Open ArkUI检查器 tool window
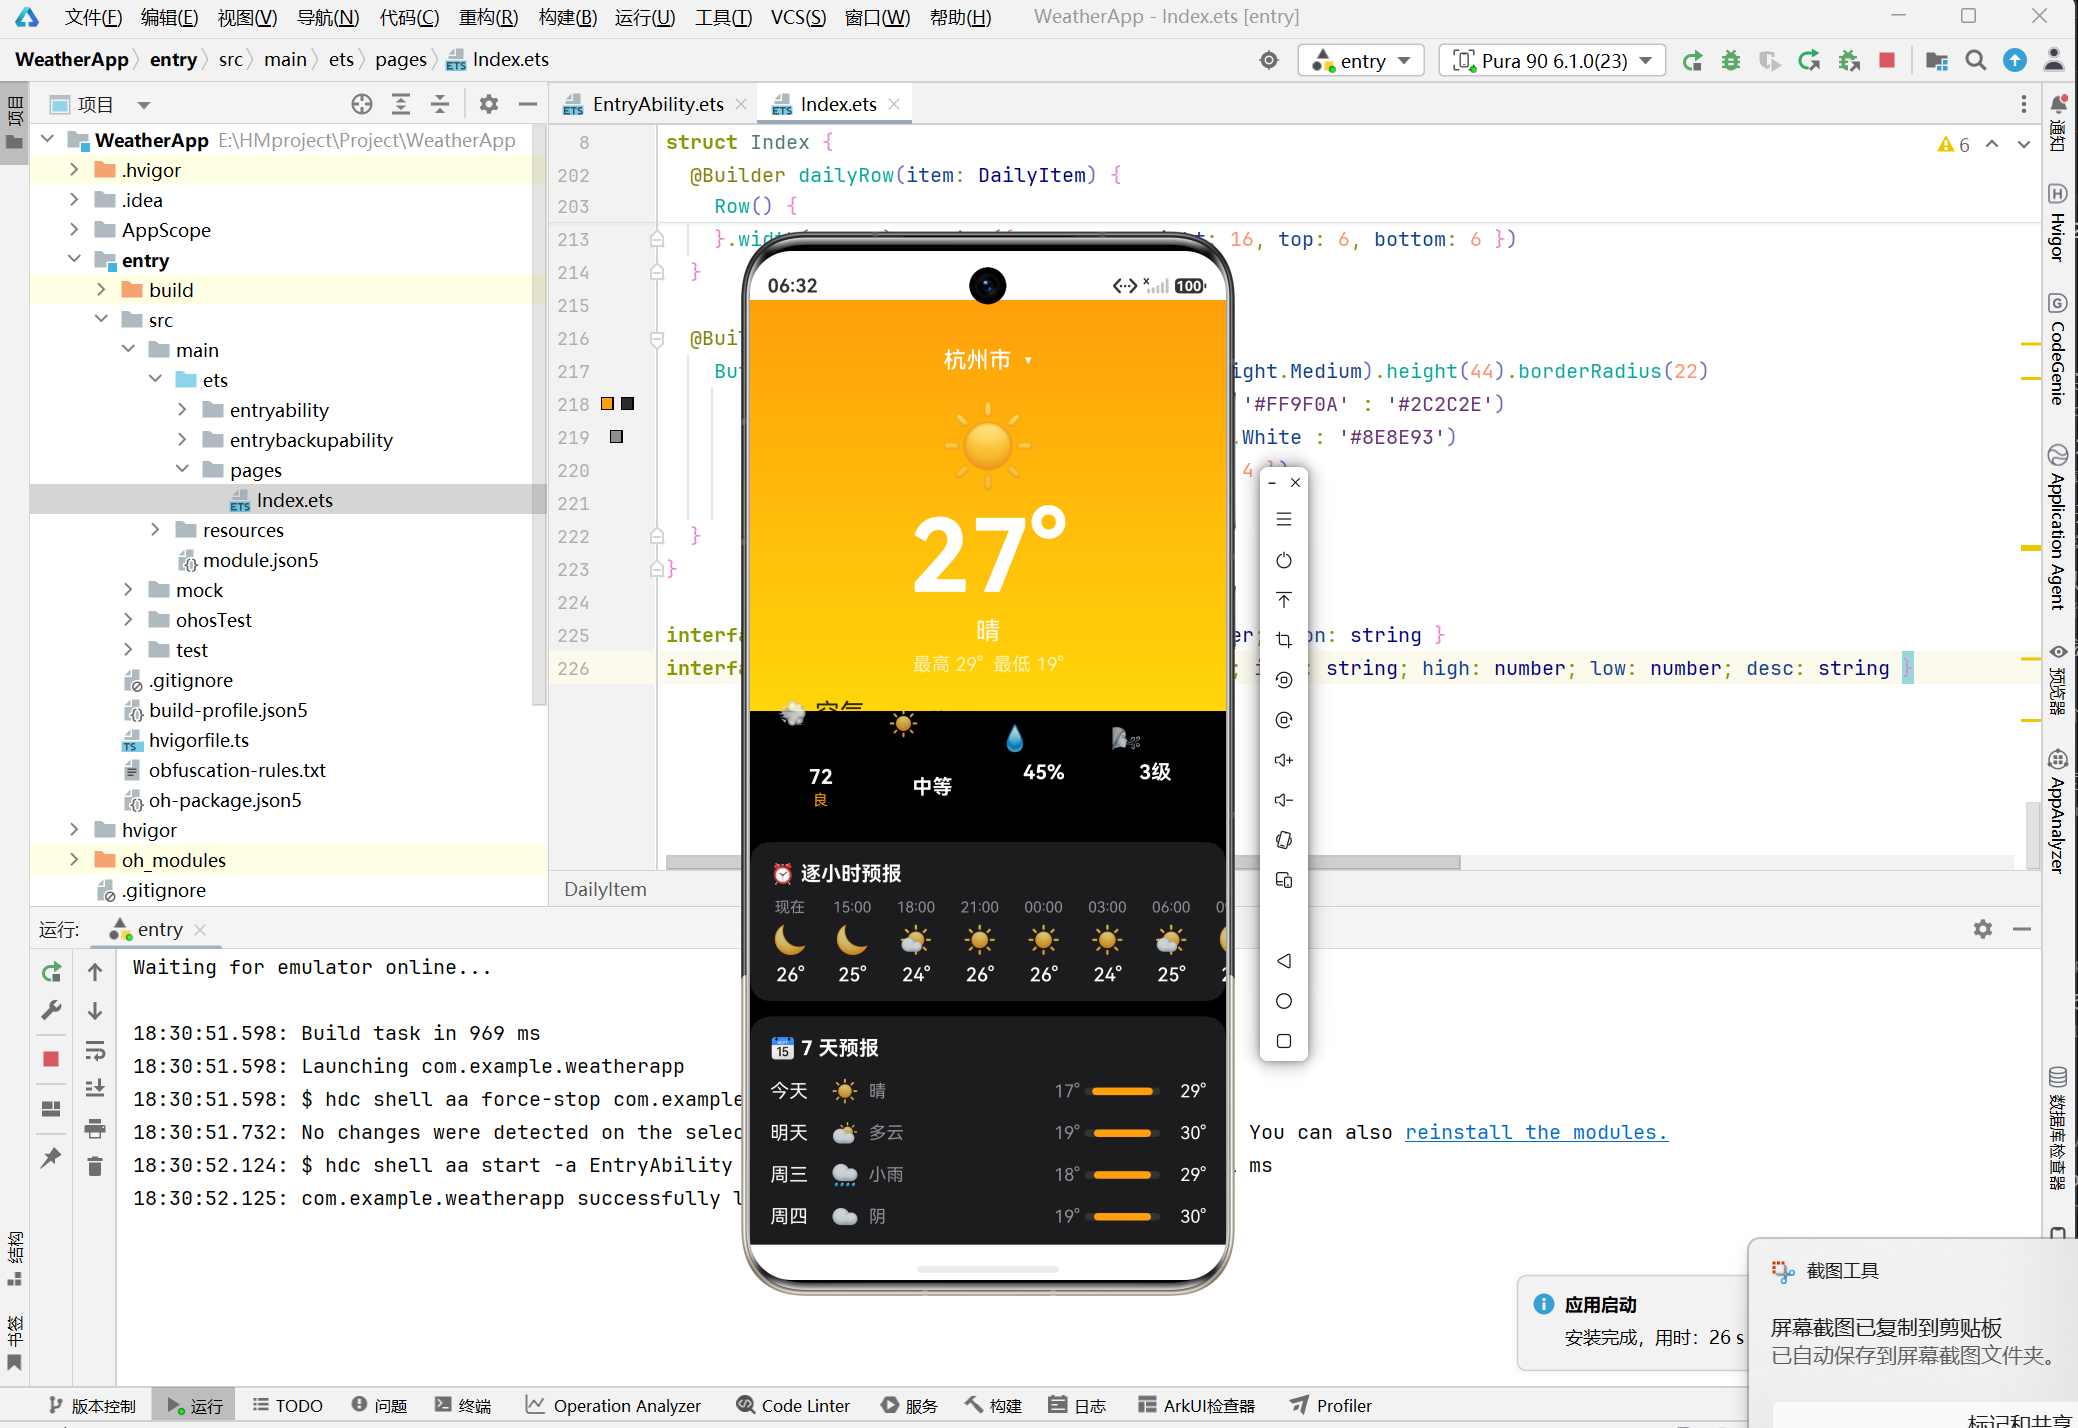 [1196, 1405]
